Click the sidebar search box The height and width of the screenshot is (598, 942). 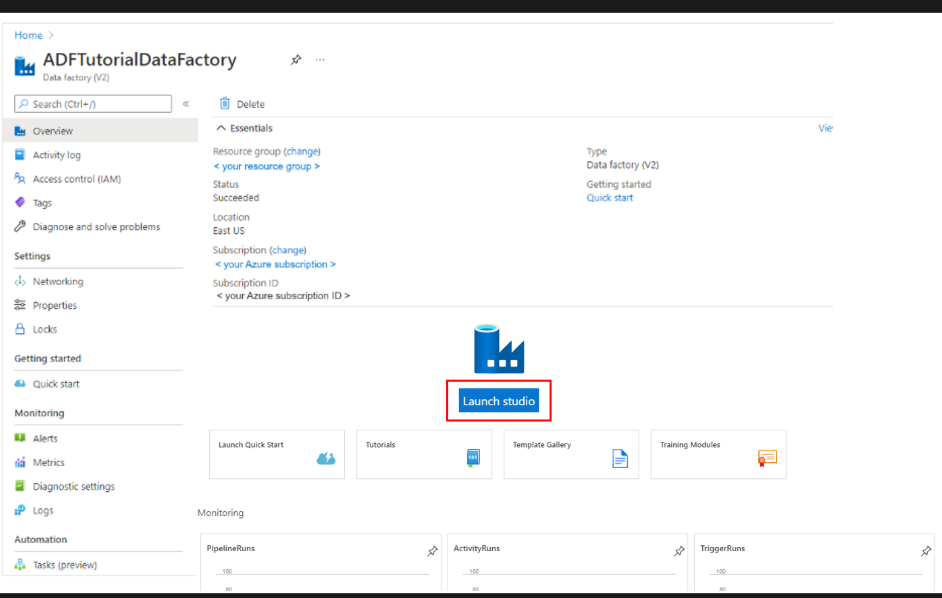[x=93, y=104]
